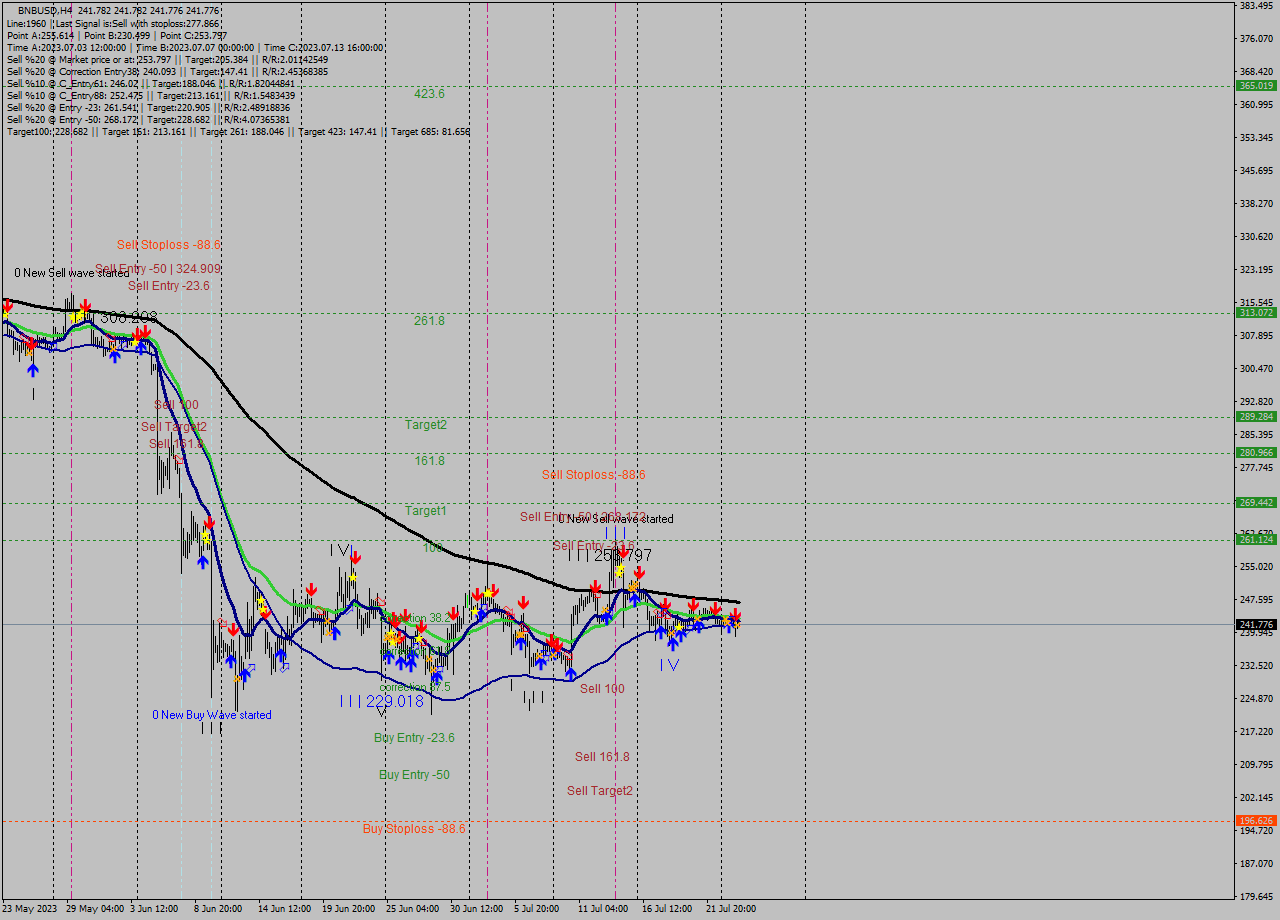Click the blue buy arrow near the New Buy Wave text
Screen dimensions: 1280x920
point(245,675)
